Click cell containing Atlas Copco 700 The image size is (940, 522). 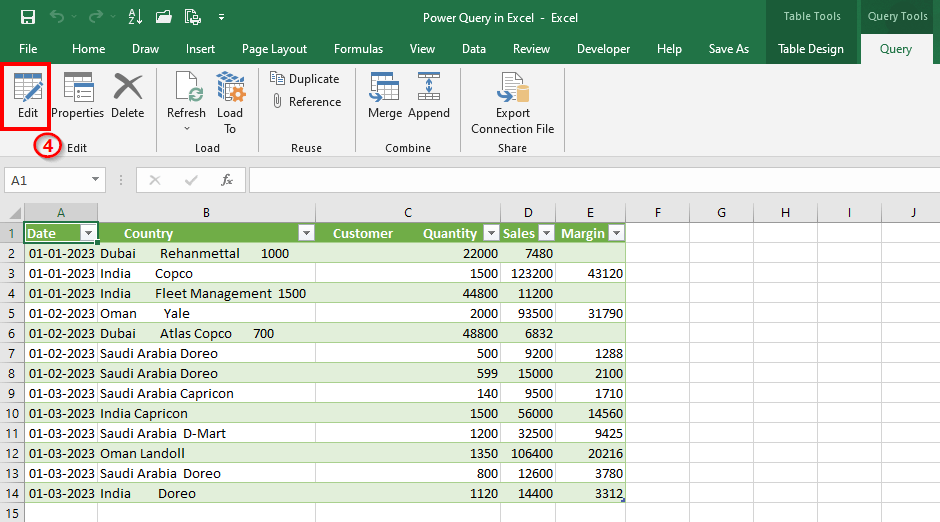(206, 333)
